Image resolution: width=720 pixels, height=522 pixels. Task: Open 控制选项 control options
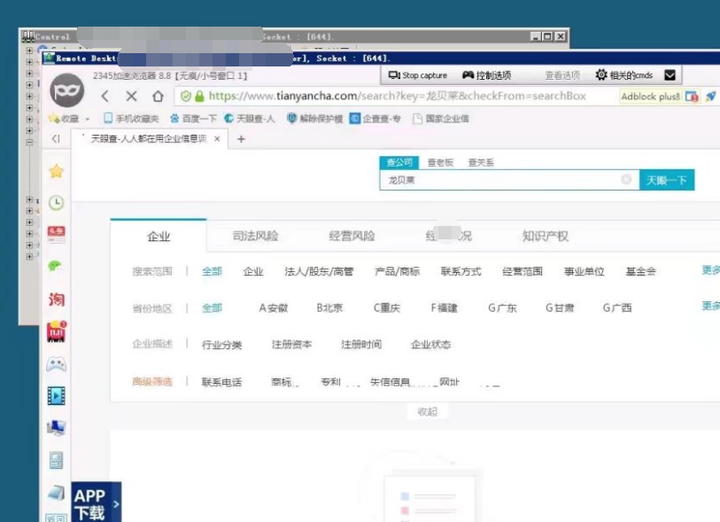(x=486, y=75)
